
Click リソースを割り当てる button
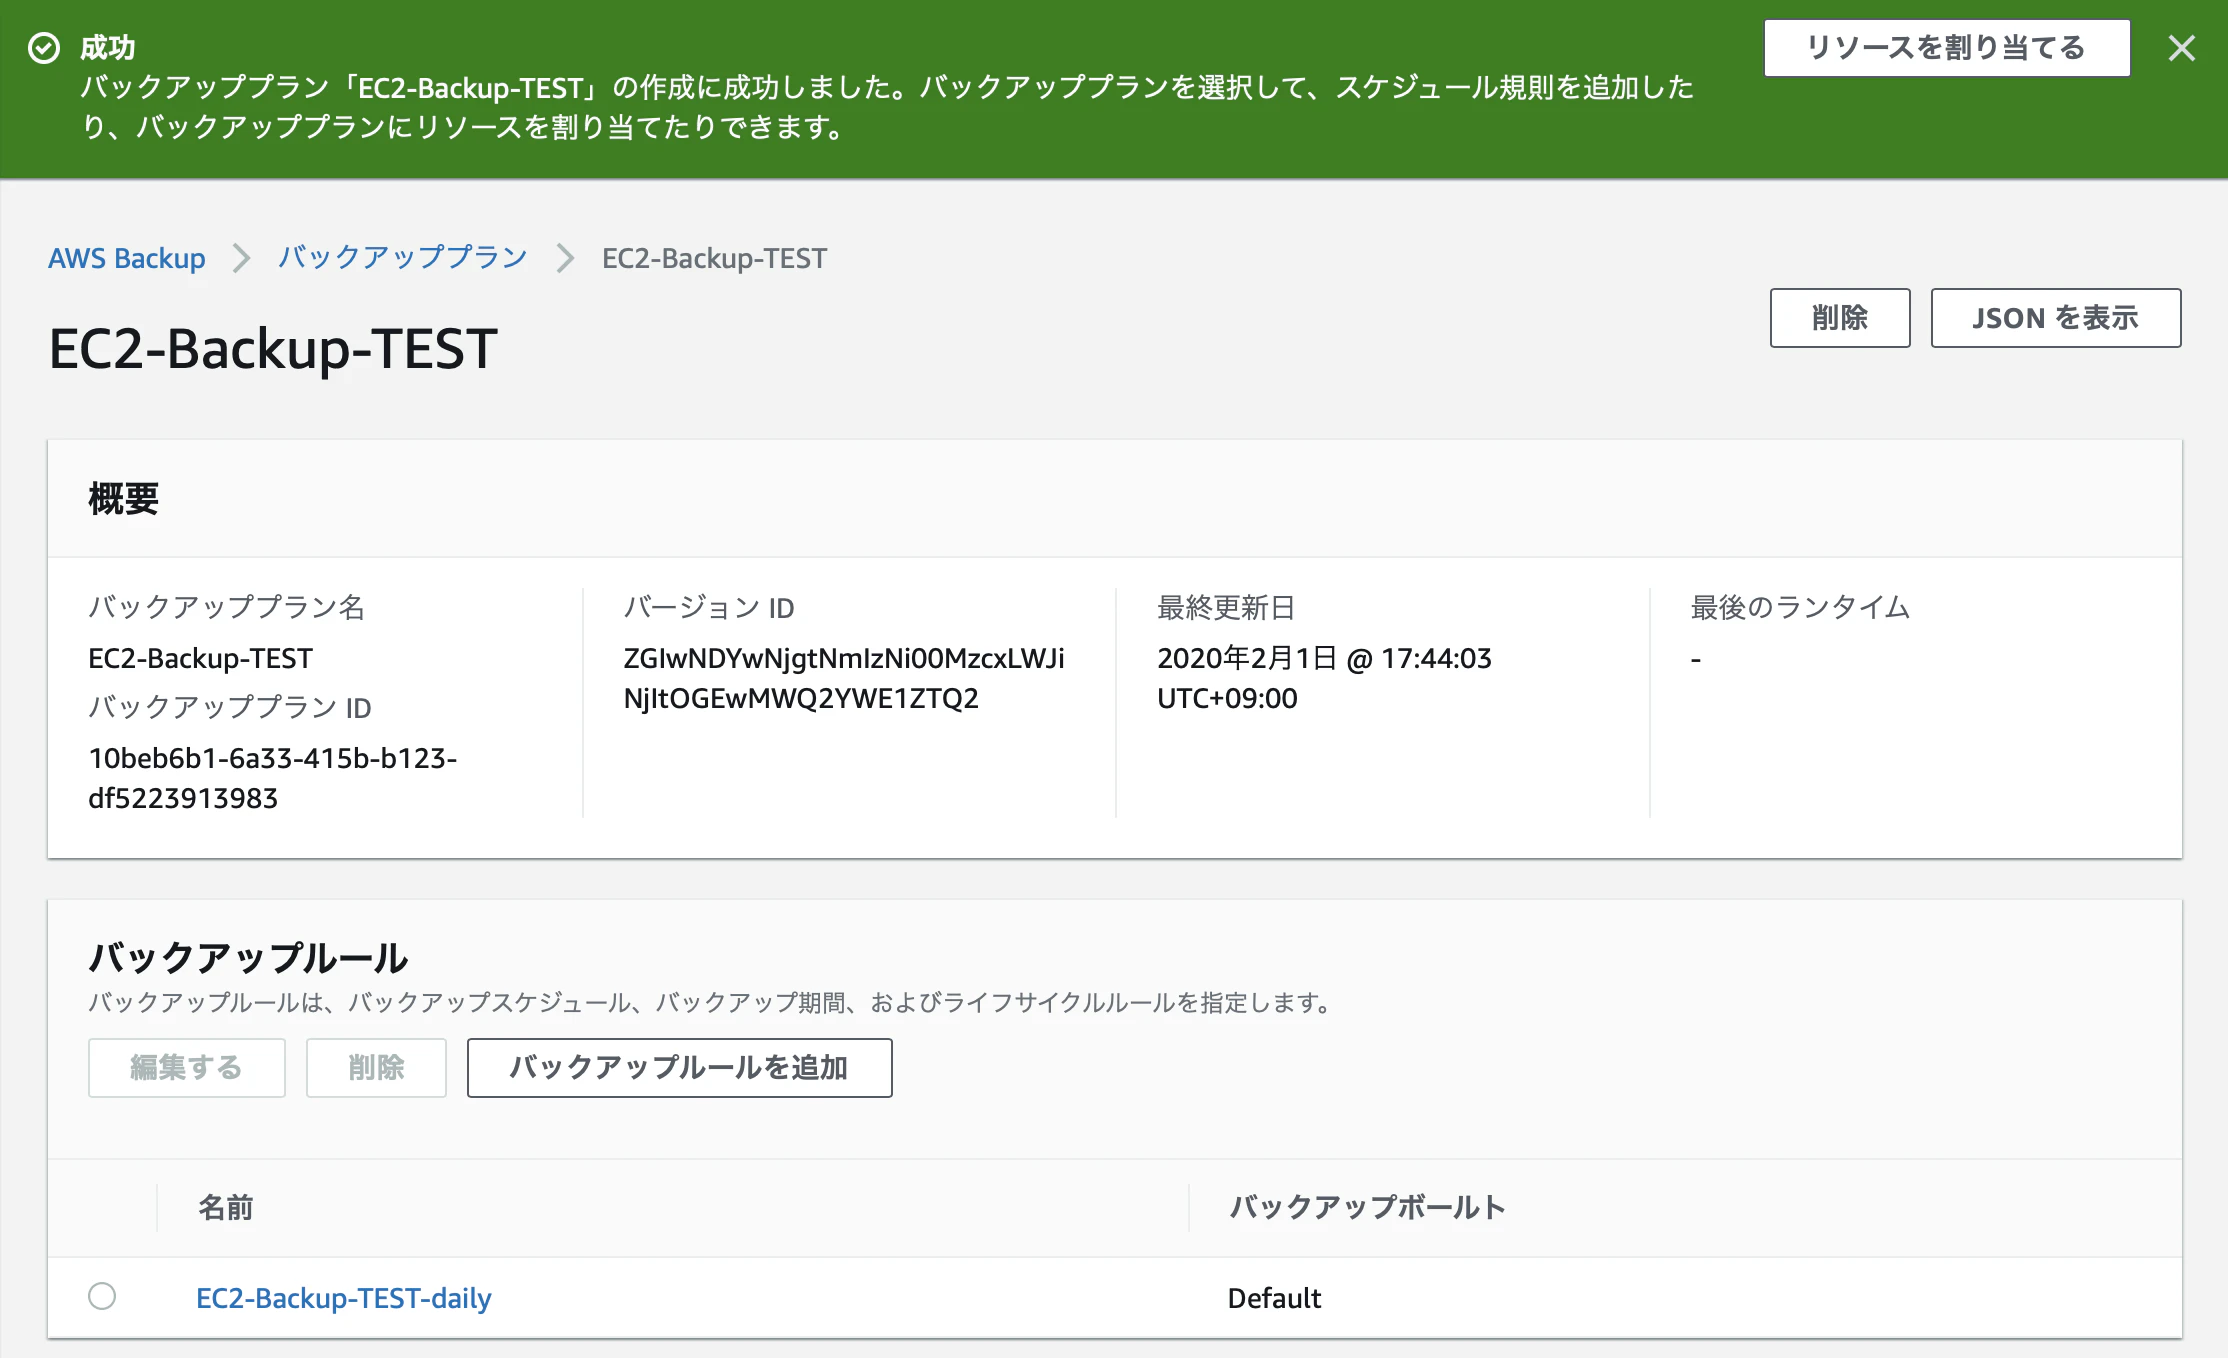point(1946,48)
